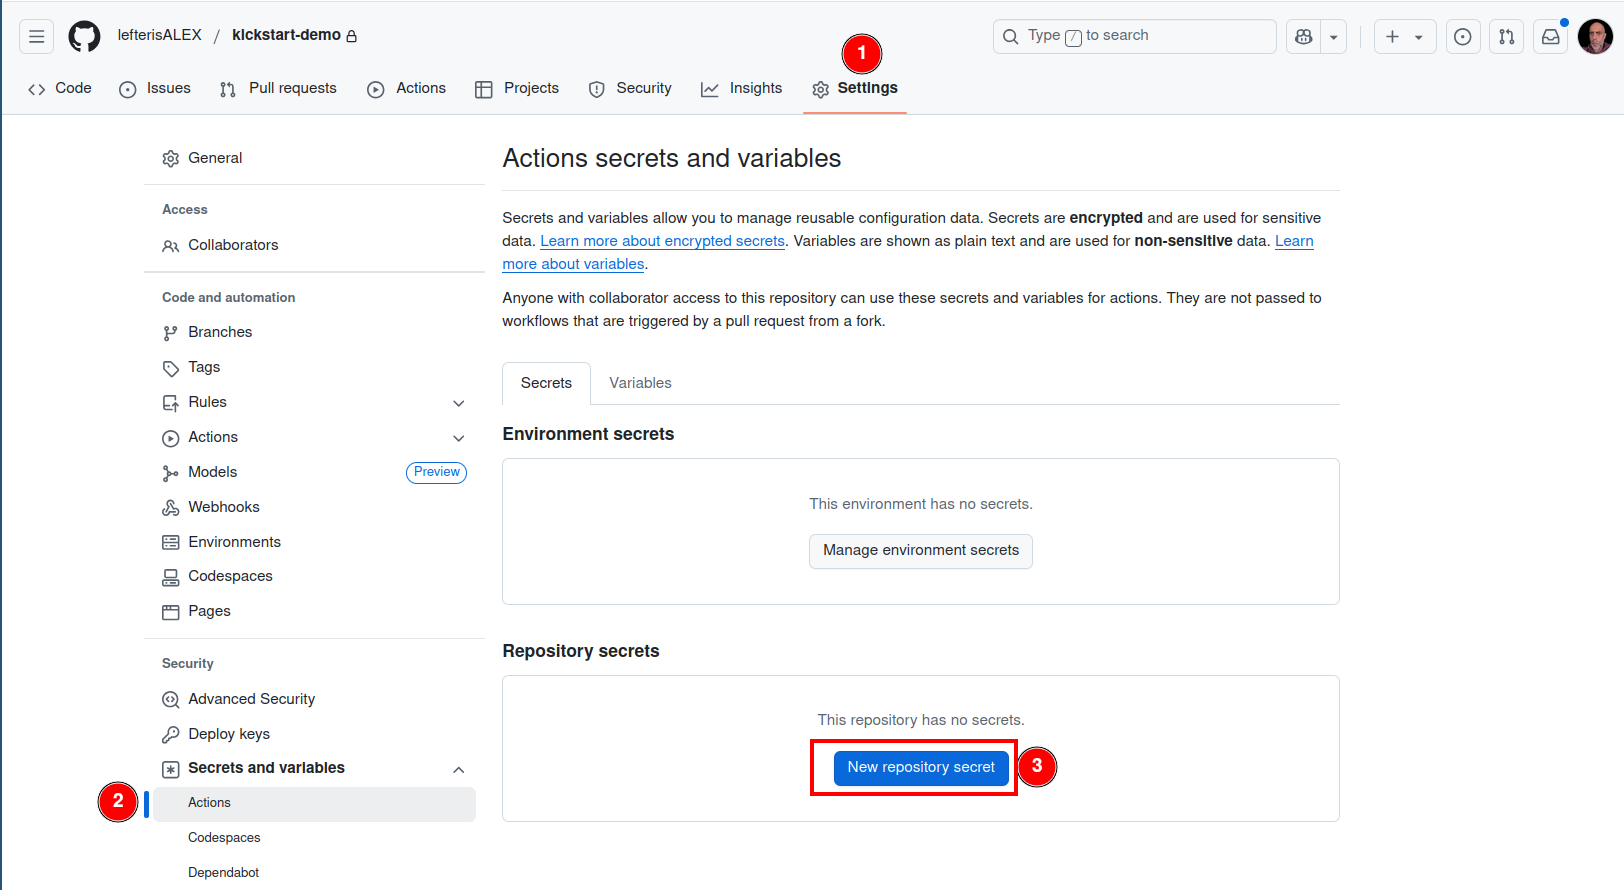Click the Advanced Security codescan icon
The width and height of the screenshot is (1624, 890).
coord(171,700)
